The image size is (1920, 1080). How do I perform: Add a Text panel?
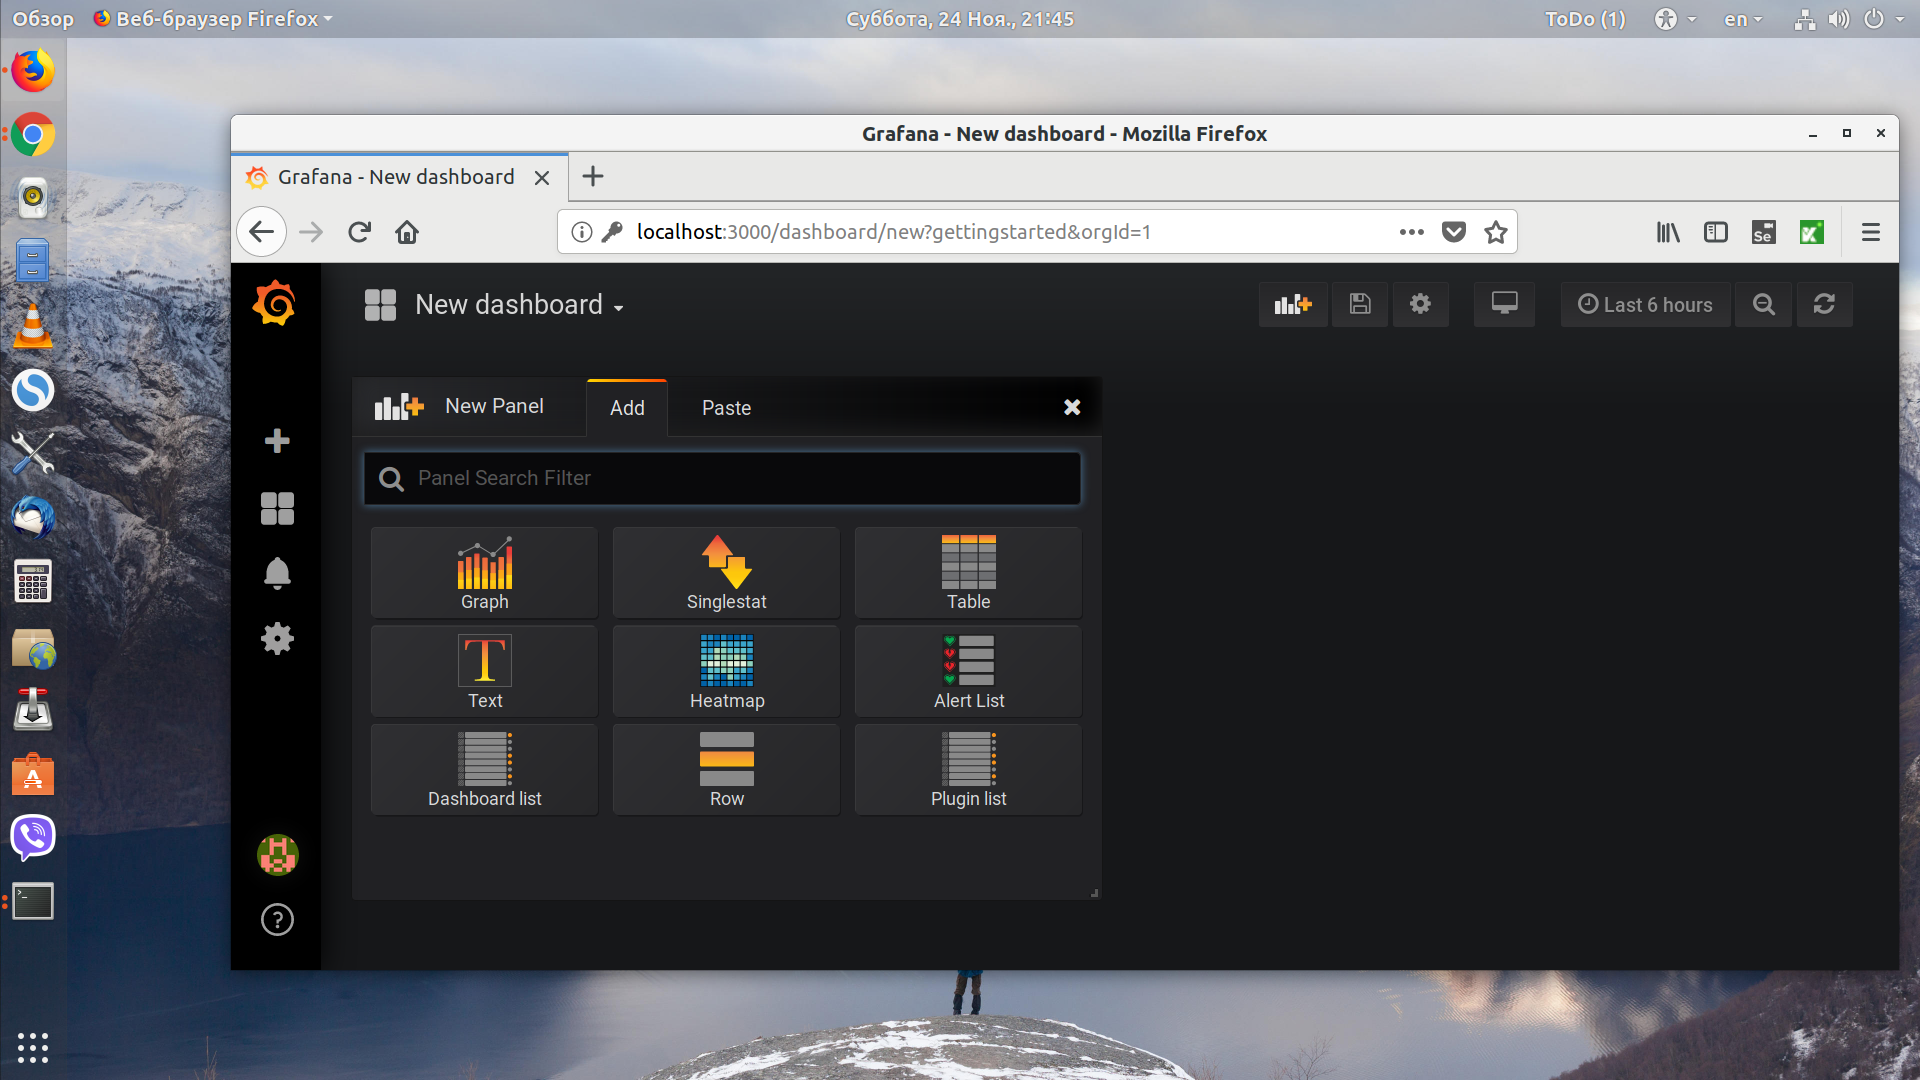click(x=484, y=671)
